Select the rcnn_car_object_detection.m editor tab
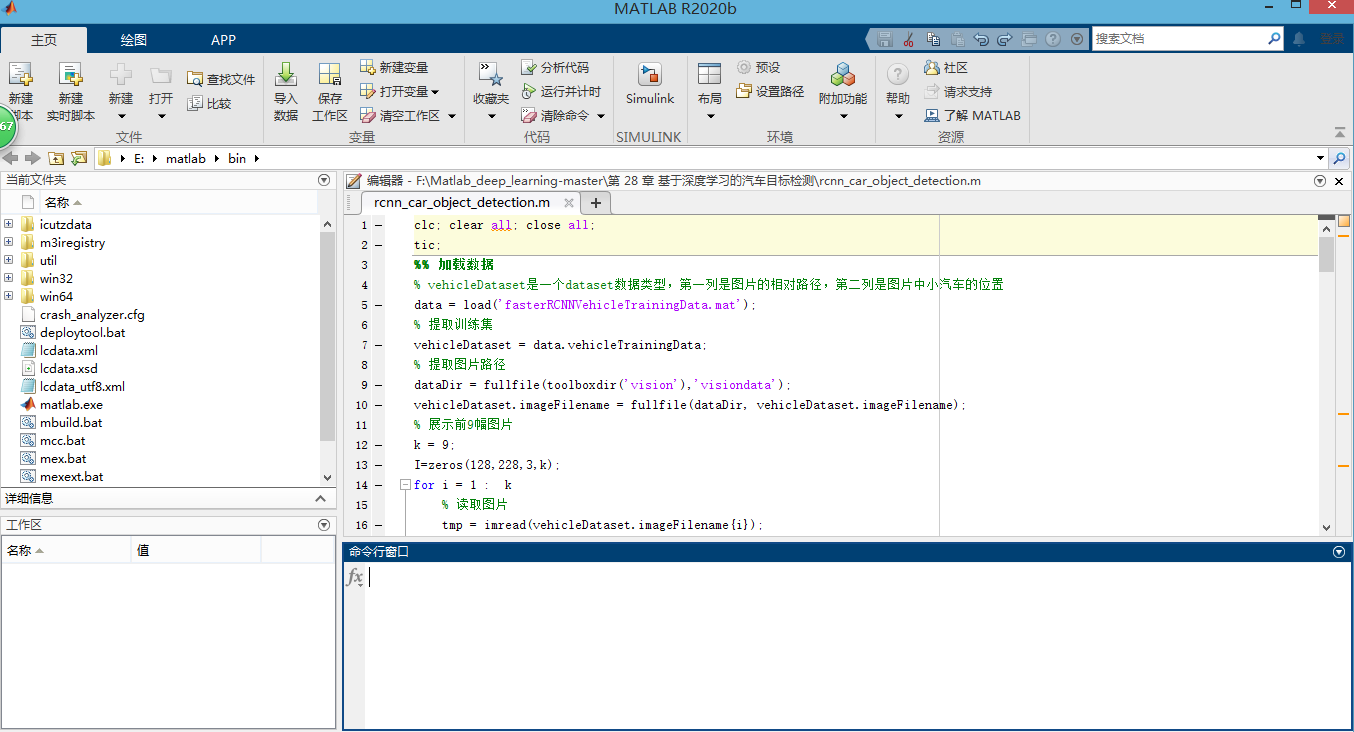Viewport: 1354px width, 732px height. (x=462, y=202)
